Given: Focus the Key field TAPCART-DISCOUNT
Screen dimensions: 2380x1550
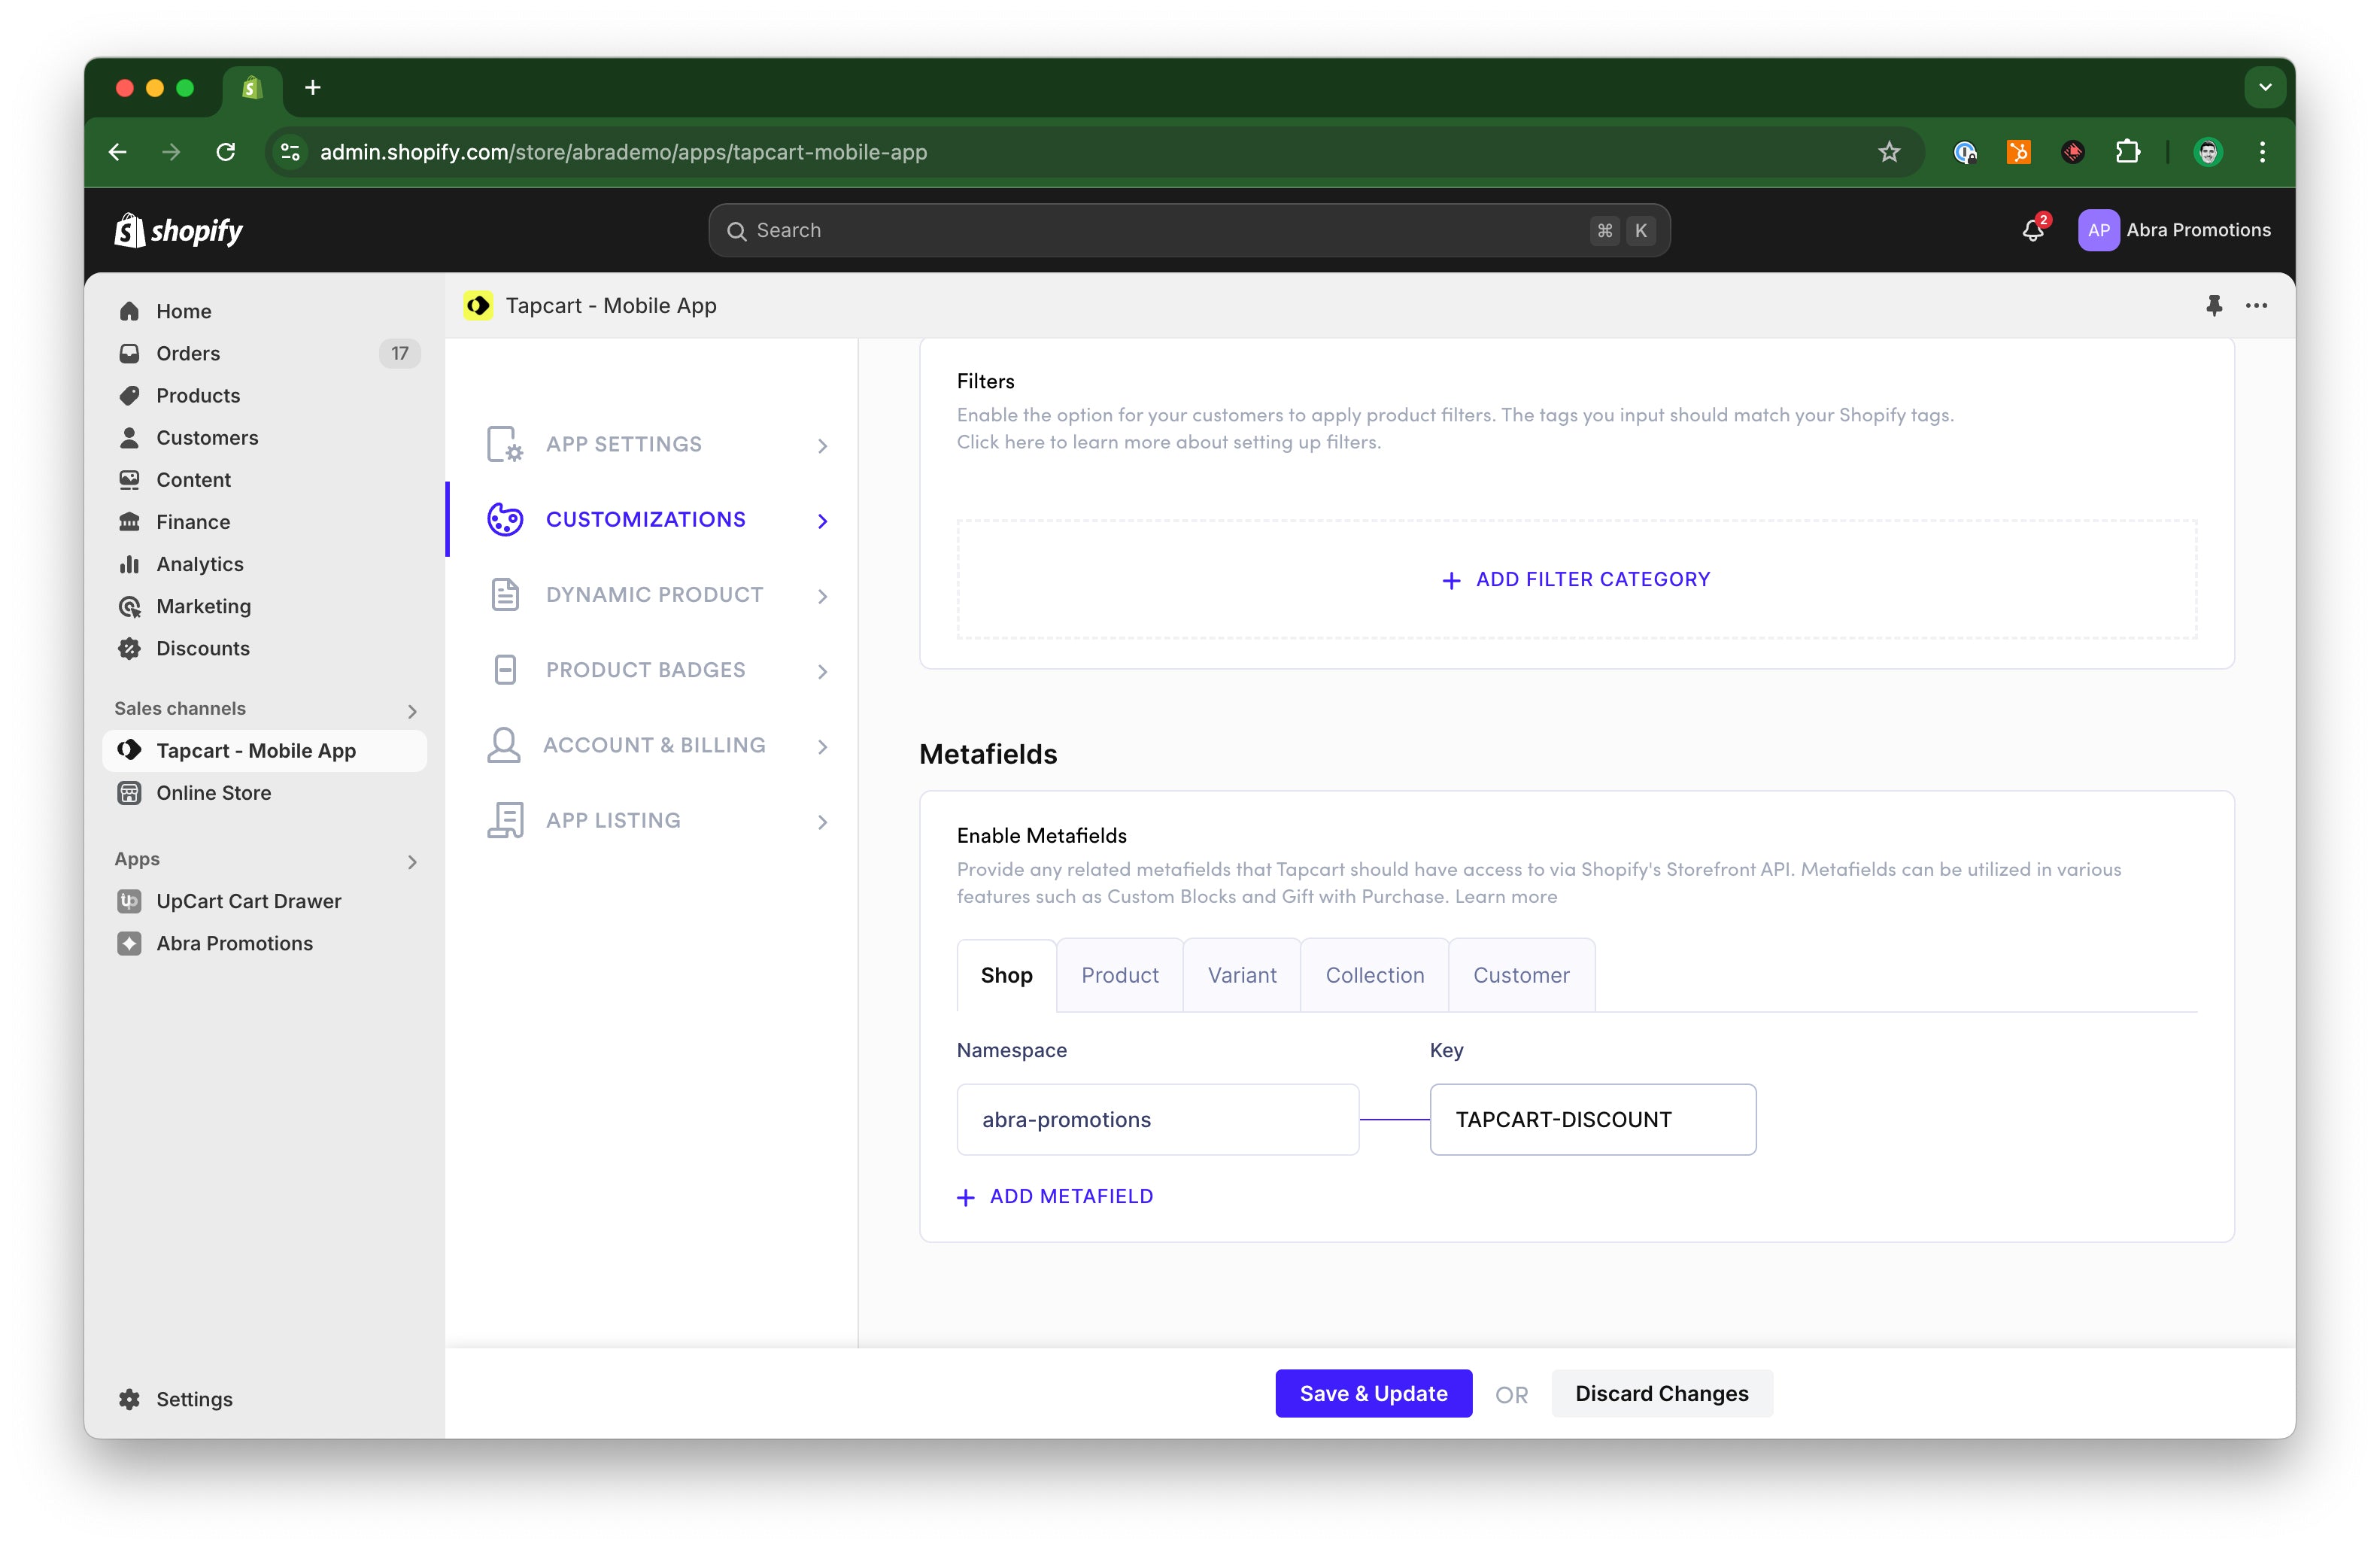Looking at the screenshot, I should coord(1593,1119).
